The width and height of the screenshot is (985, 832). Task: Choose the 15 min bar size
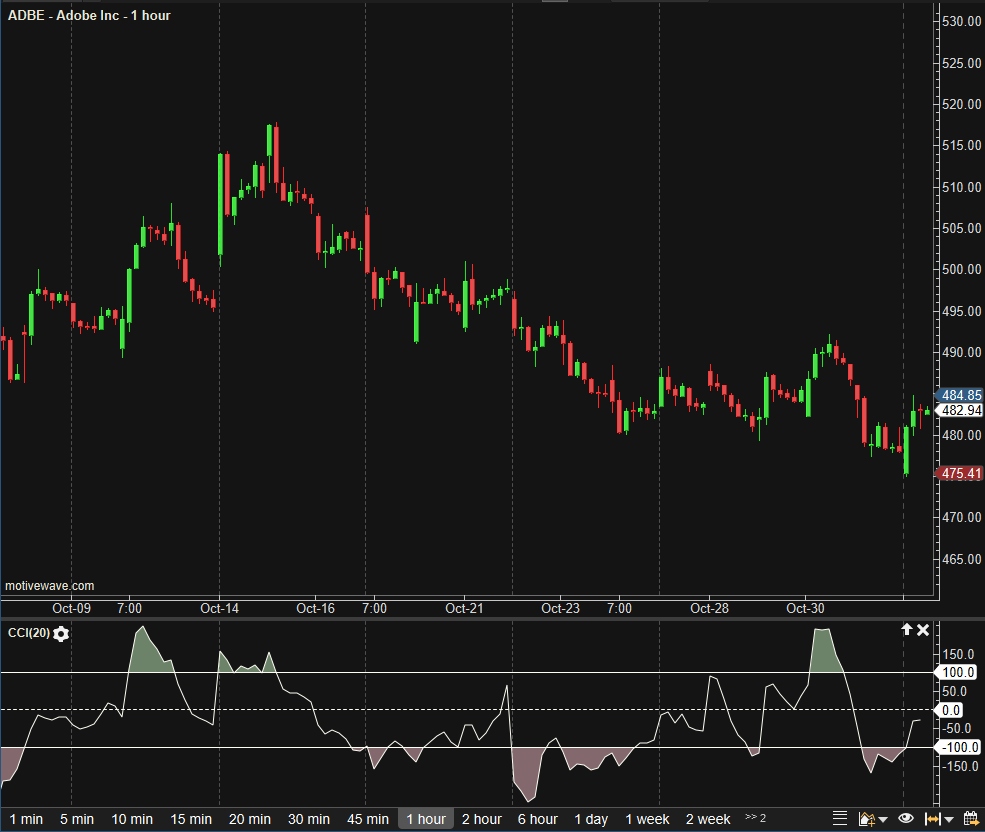(191, 819)
